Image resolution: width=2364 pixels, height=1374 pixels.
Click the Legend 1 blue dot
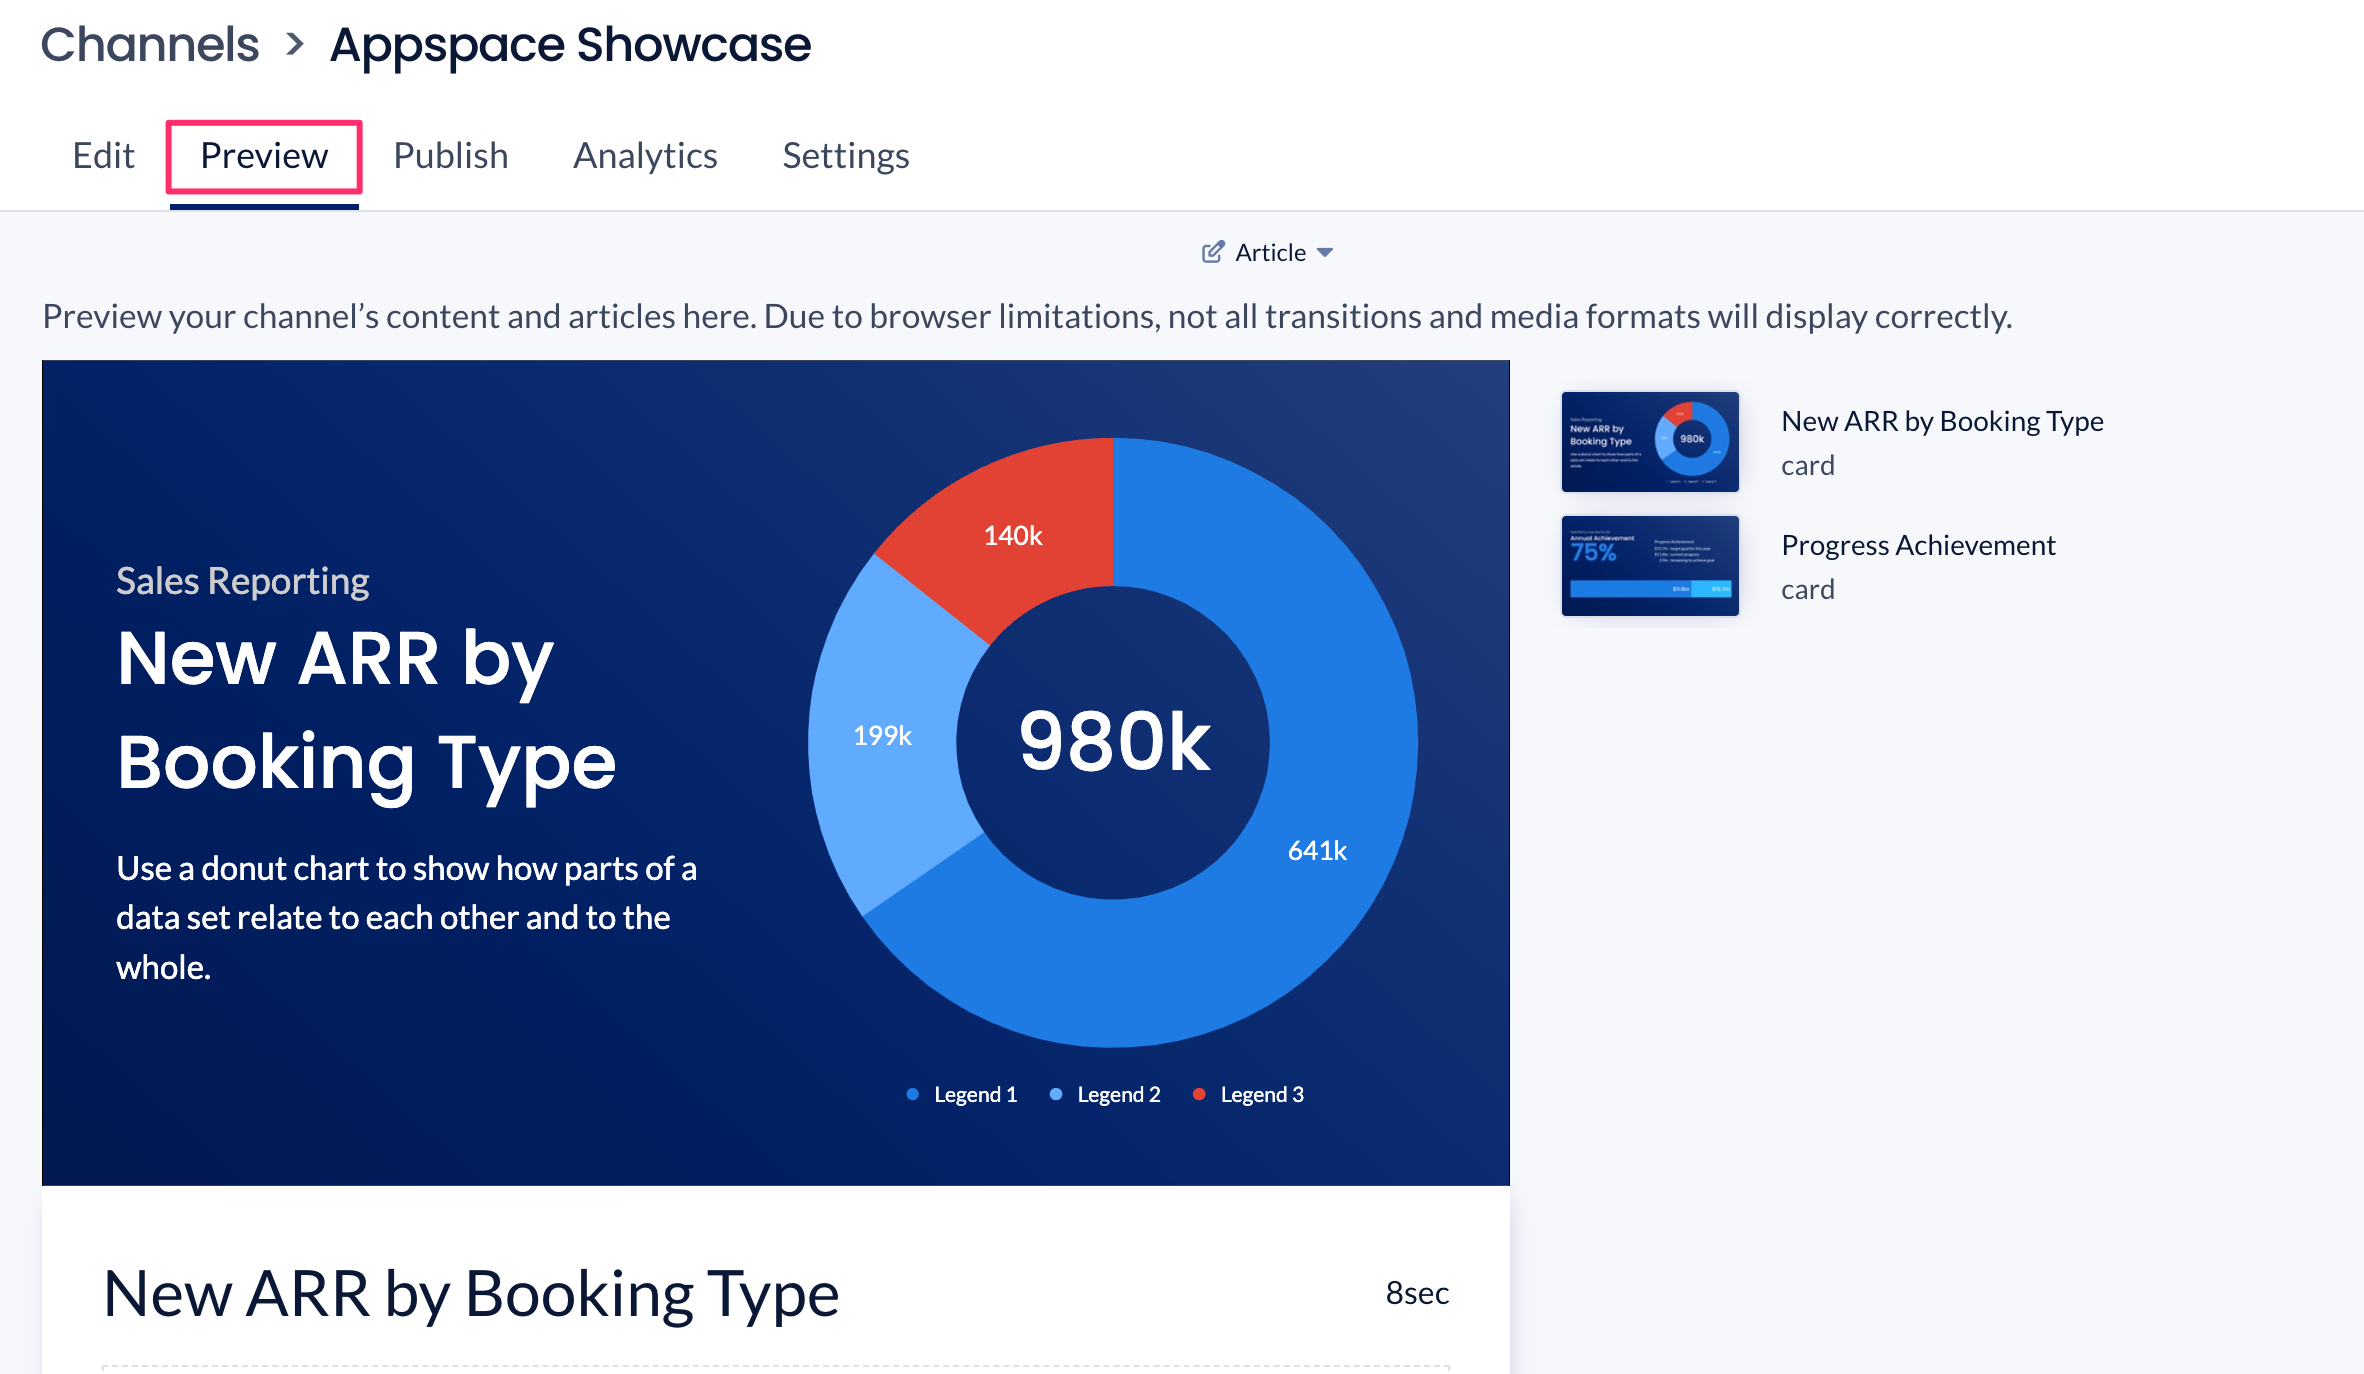(x=912, y=1094)
